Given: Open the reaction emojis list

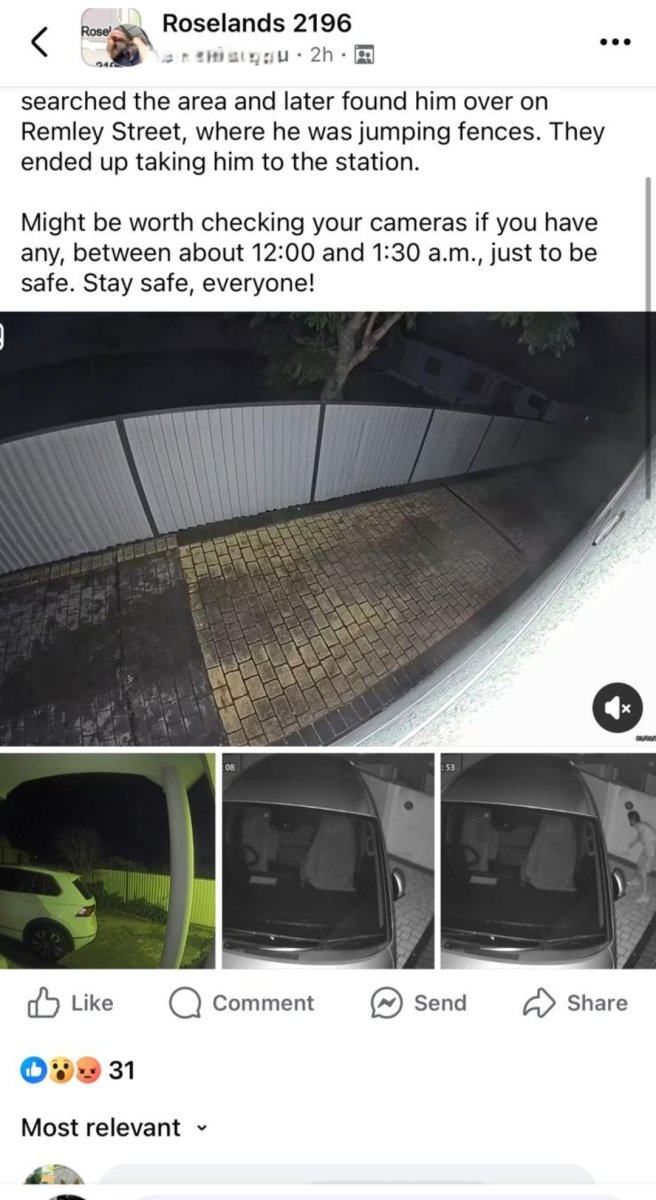Looking at the screenshot, I should pos(61,1071).
